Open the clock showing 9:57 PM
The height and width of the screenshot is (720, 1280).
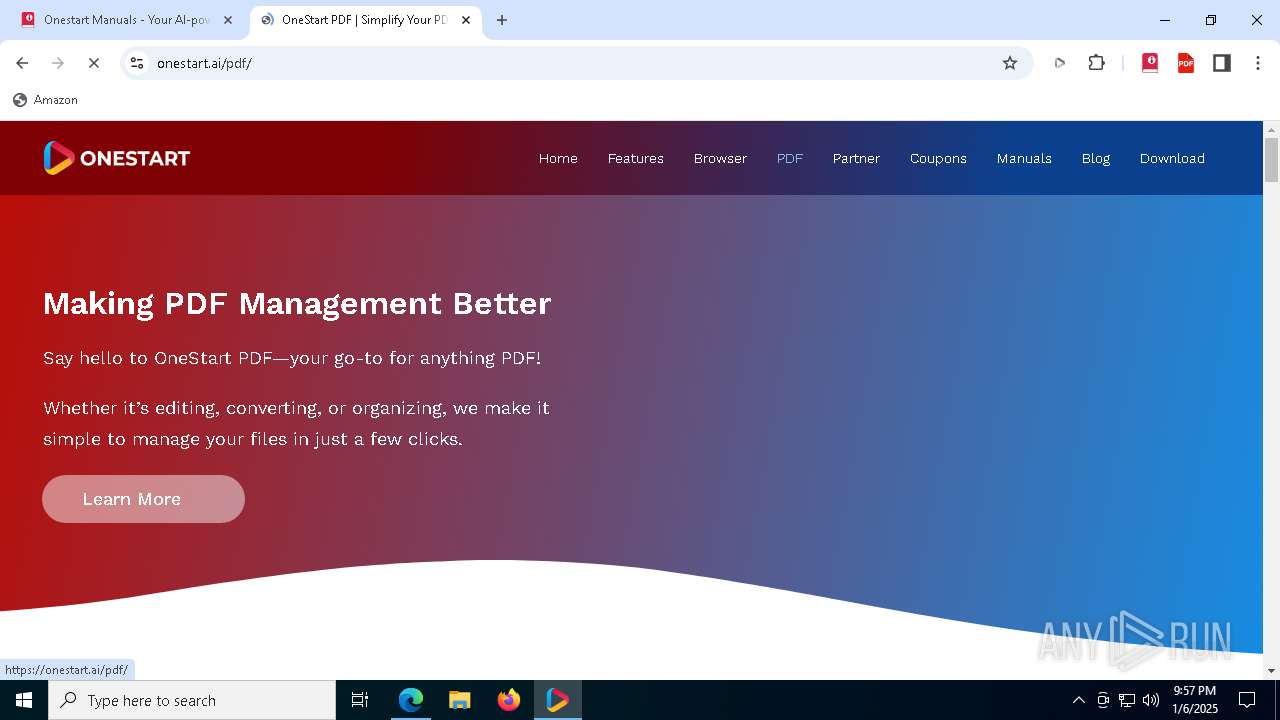tap(1194, 700)
